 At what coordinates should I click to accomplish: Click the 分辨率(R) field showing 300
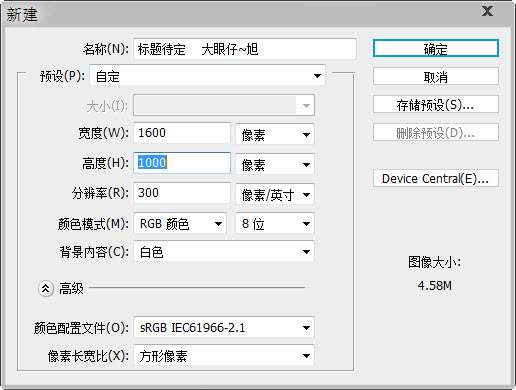[182, 193]
